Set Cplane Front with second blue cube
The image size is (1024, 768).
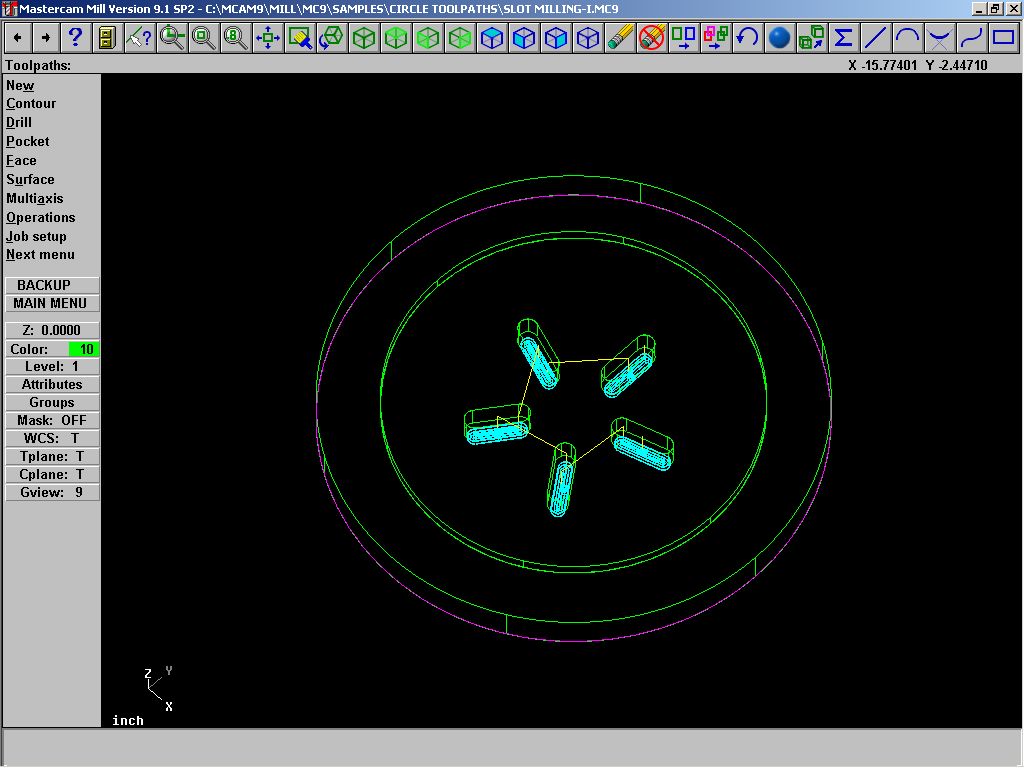click(x=524, y=38)
